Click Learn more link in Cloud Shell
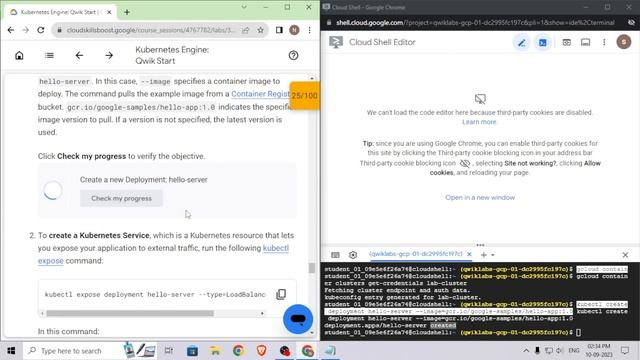This screenshot has width=640, height=360. 479,122
